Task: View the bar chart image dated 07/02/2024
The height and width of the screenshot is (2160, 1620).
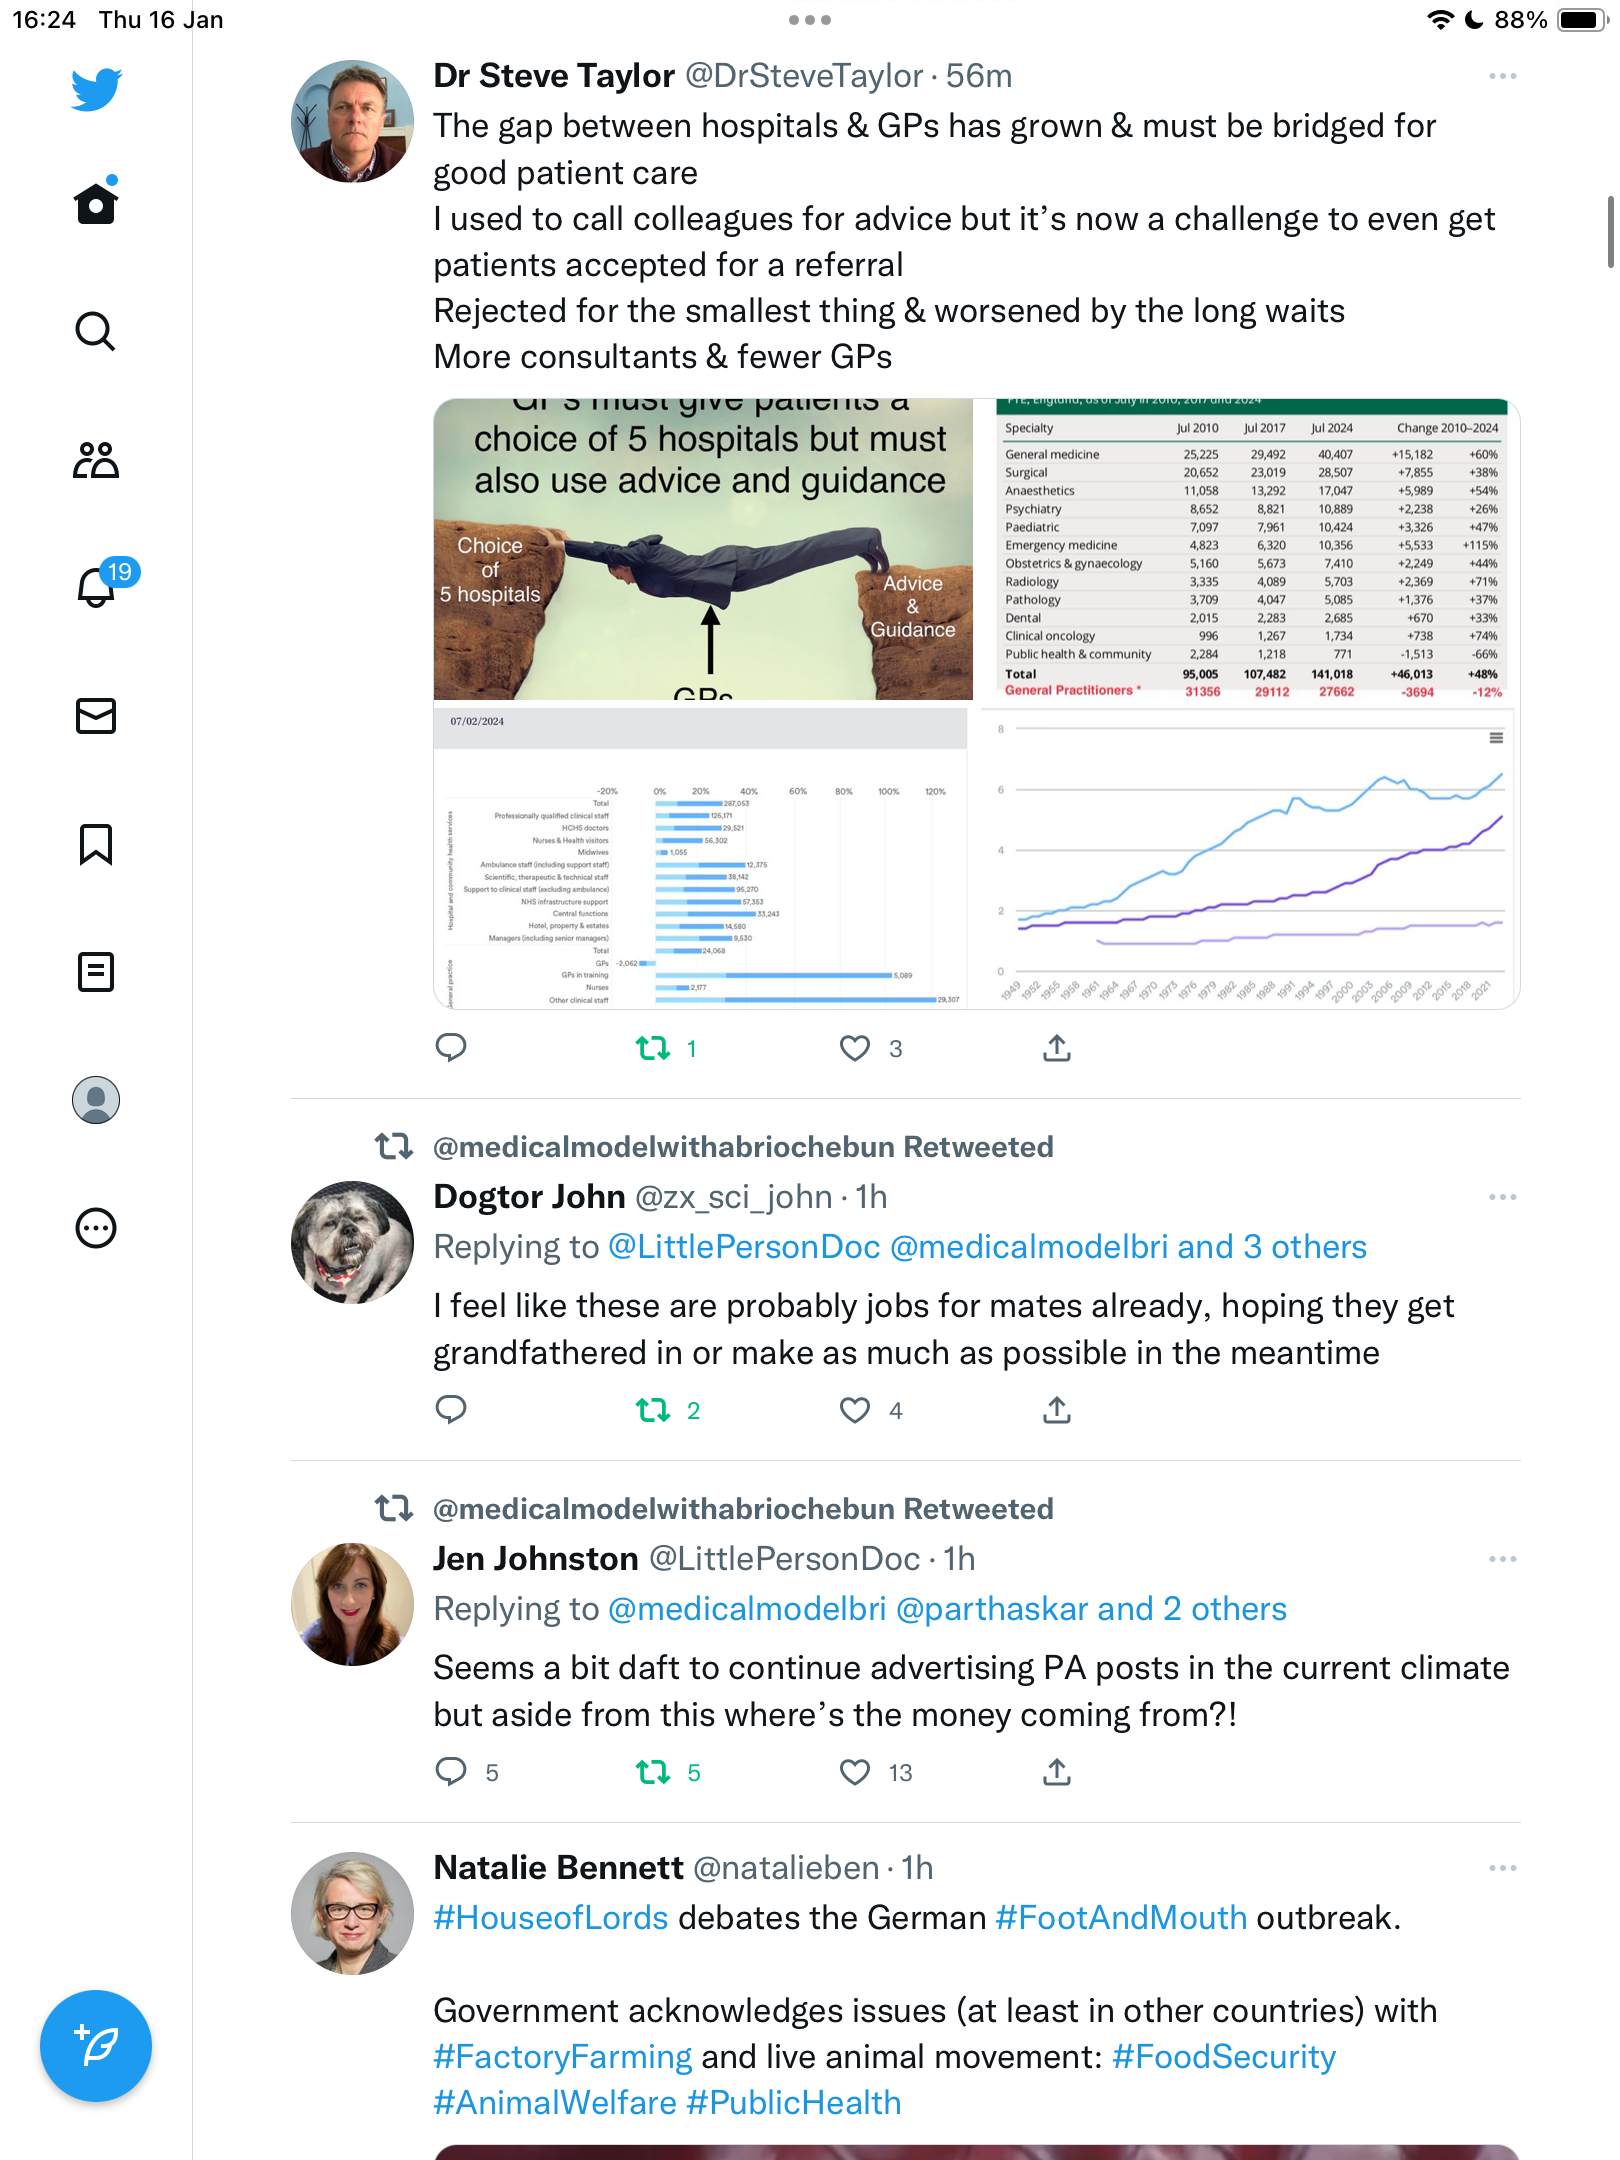Action: 701,858
